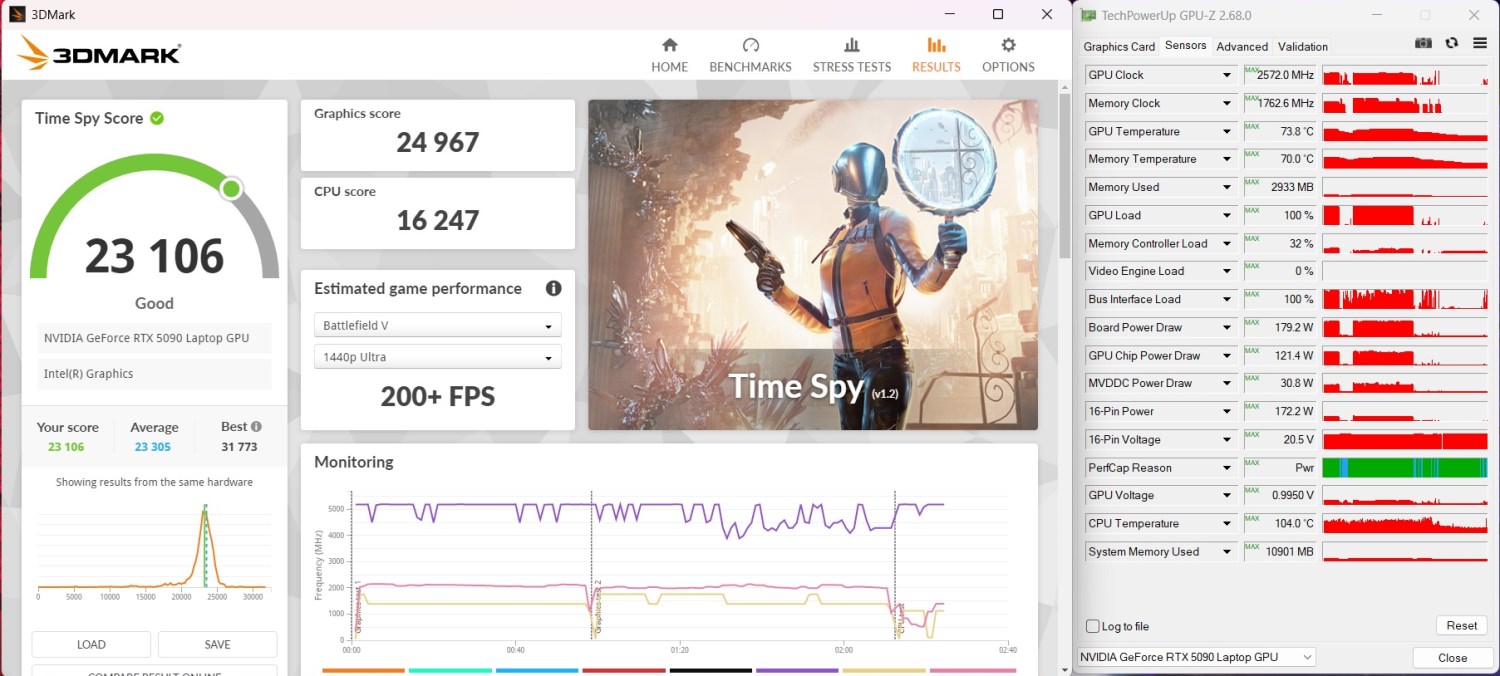Click the GPU Voltage MAX indicator
Viewport: 1500px width, 676px height.
click(x=1251, y=491)
